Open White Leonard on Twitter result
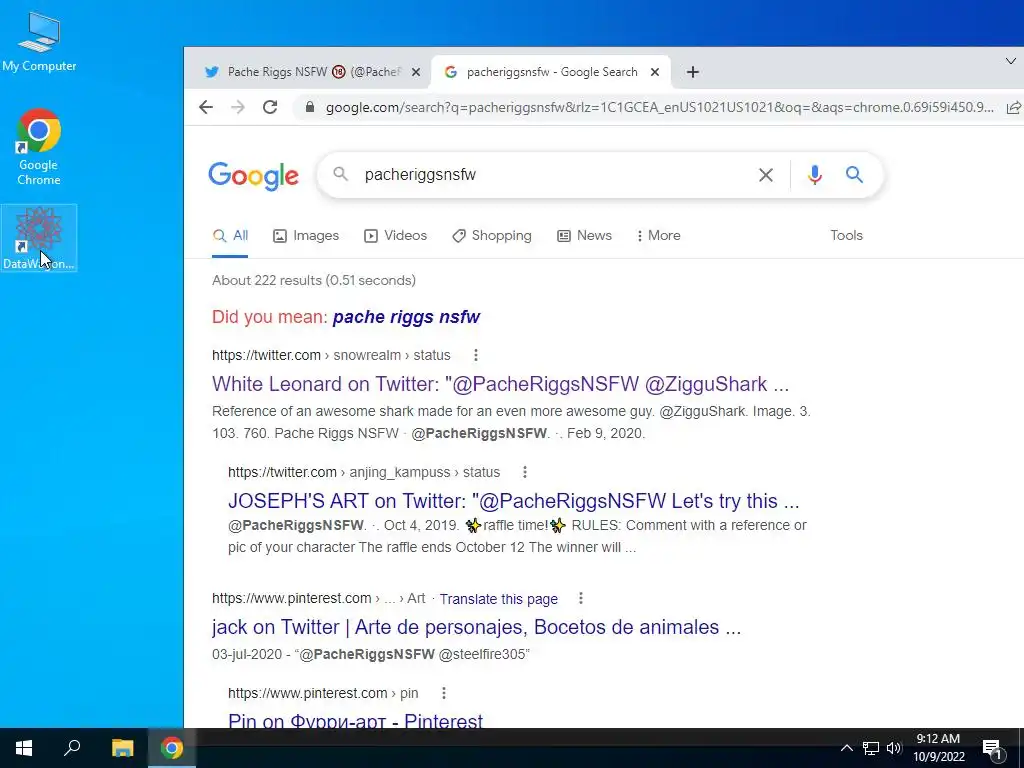Screen dimensions: 1024x768 (x=500, y=384)
